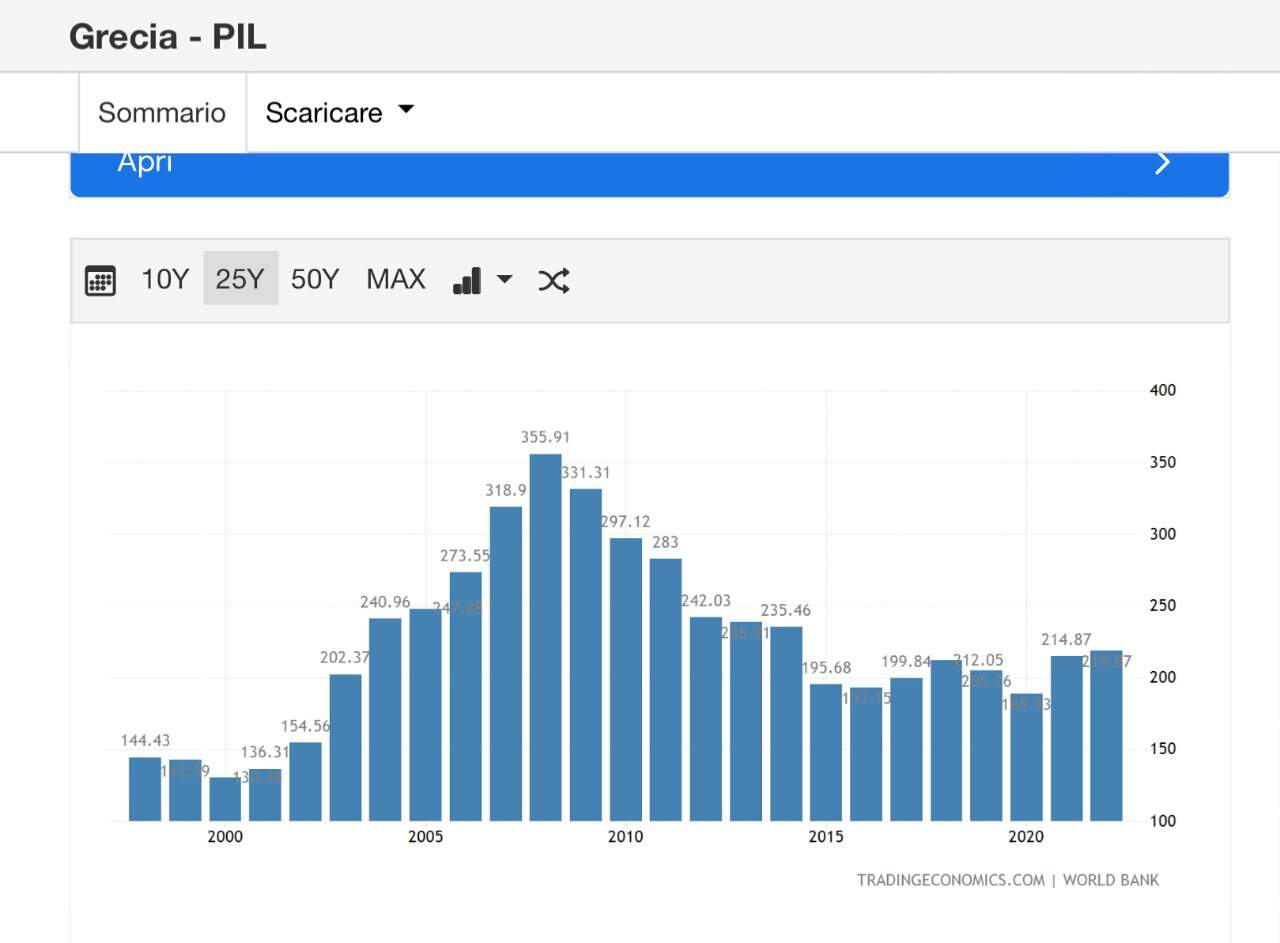The width and height of the screenshot is (1280, 943).
Task: Select the 10Y time range
Action: (165, 279)
